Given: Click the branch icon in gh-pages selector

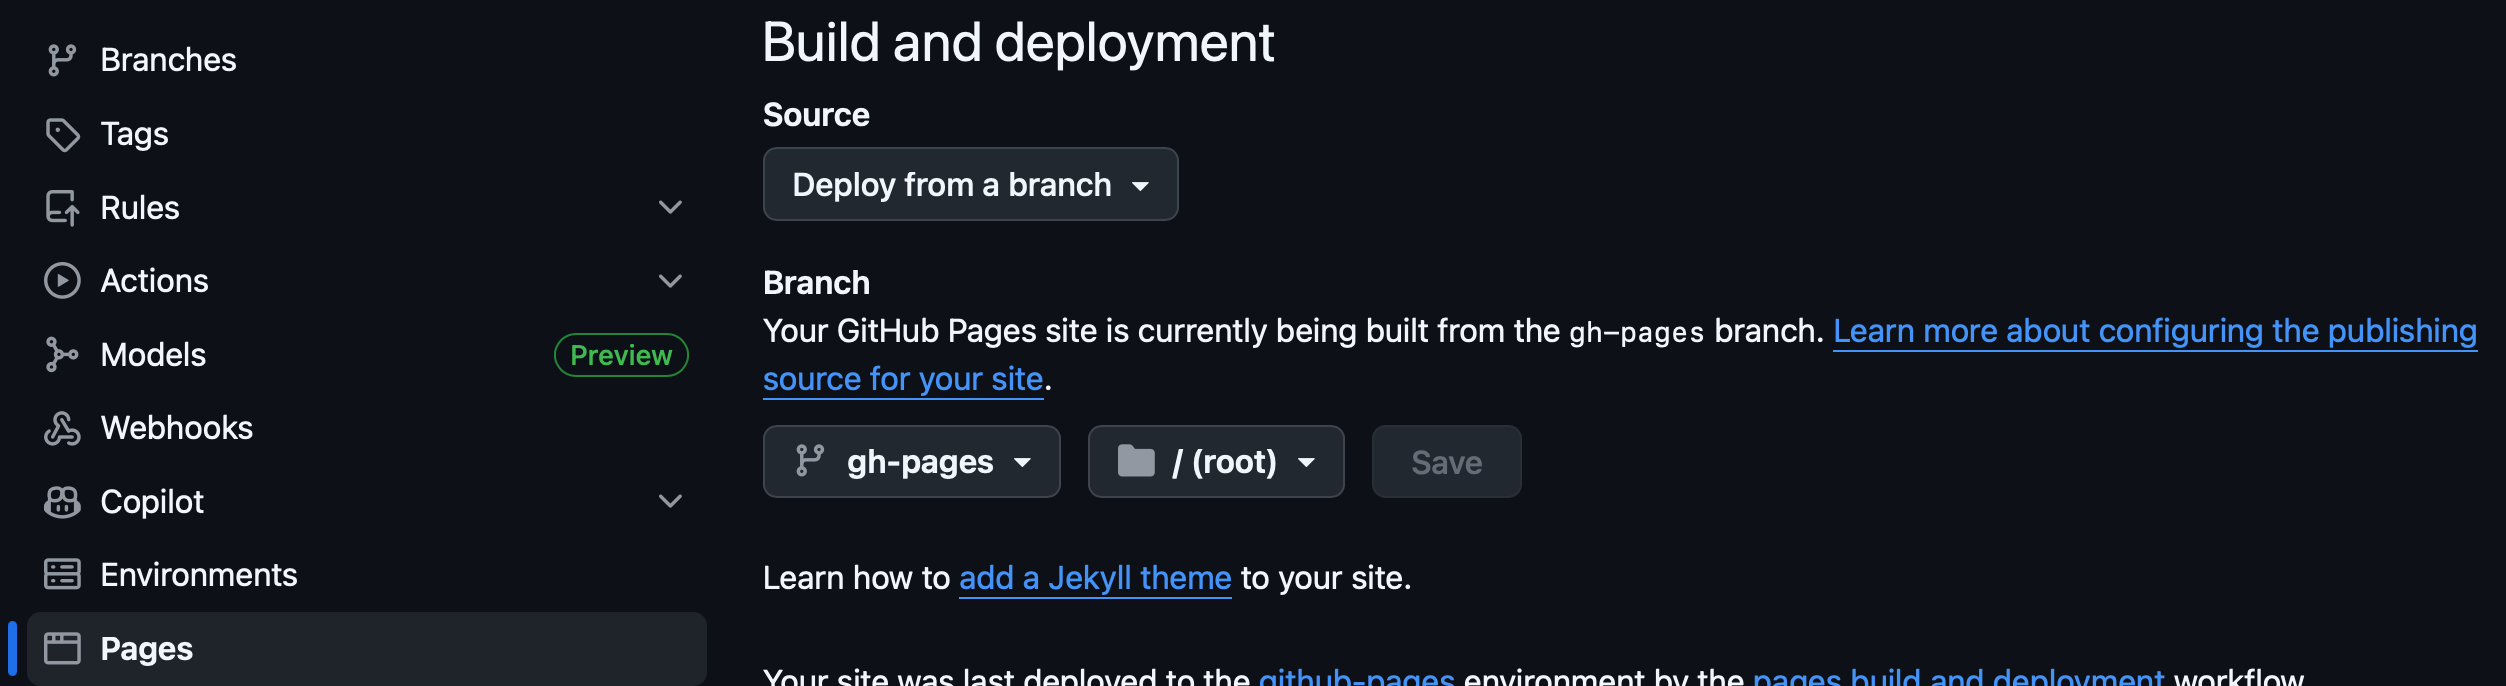Looking at the screenshot, I should pyautogui.click(x=810, y=461).
